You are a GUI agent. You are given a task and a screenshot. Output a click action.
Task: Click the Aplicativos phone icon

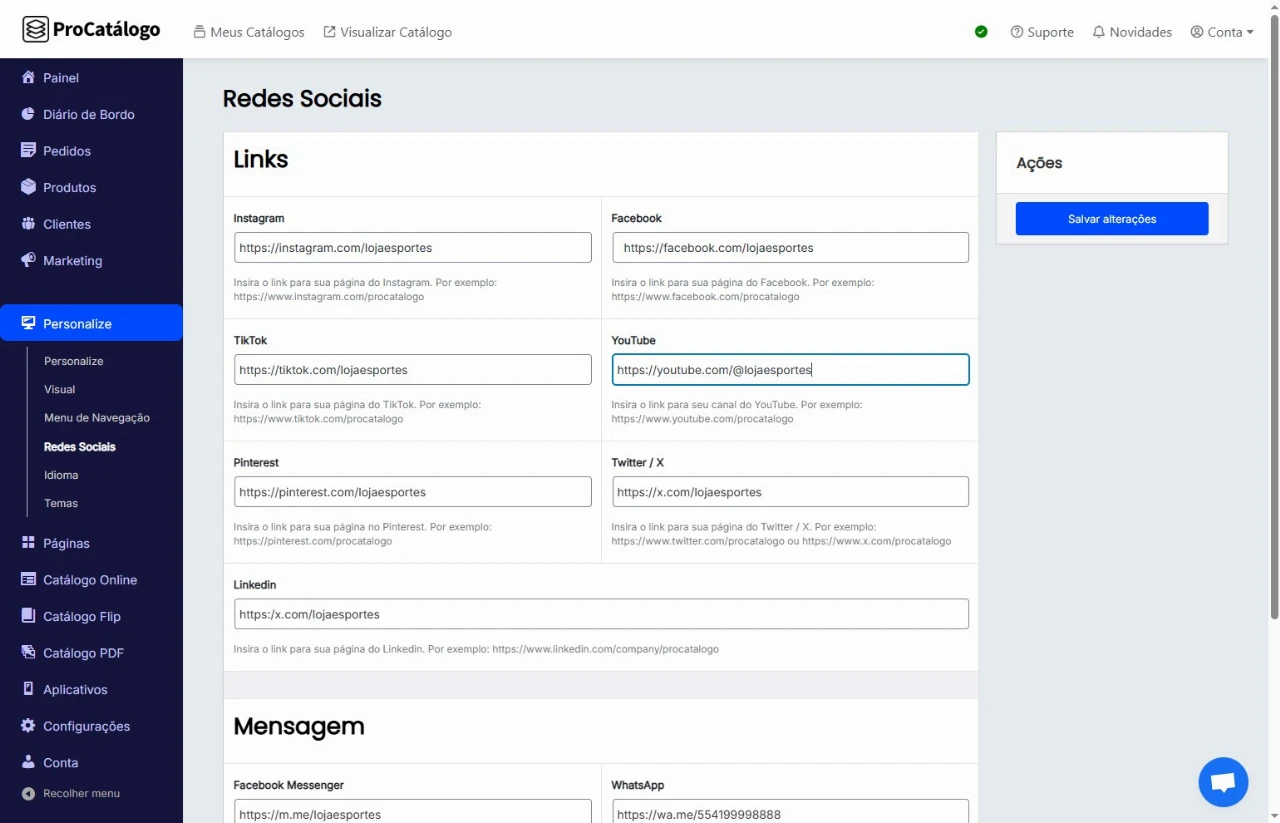point(28,689)
